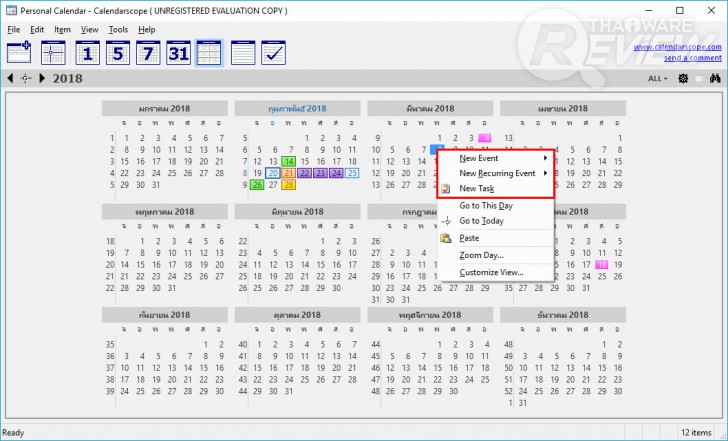Click the มกราคม 2018 (January) month header
Screen dimensions: 728x441
164,109
